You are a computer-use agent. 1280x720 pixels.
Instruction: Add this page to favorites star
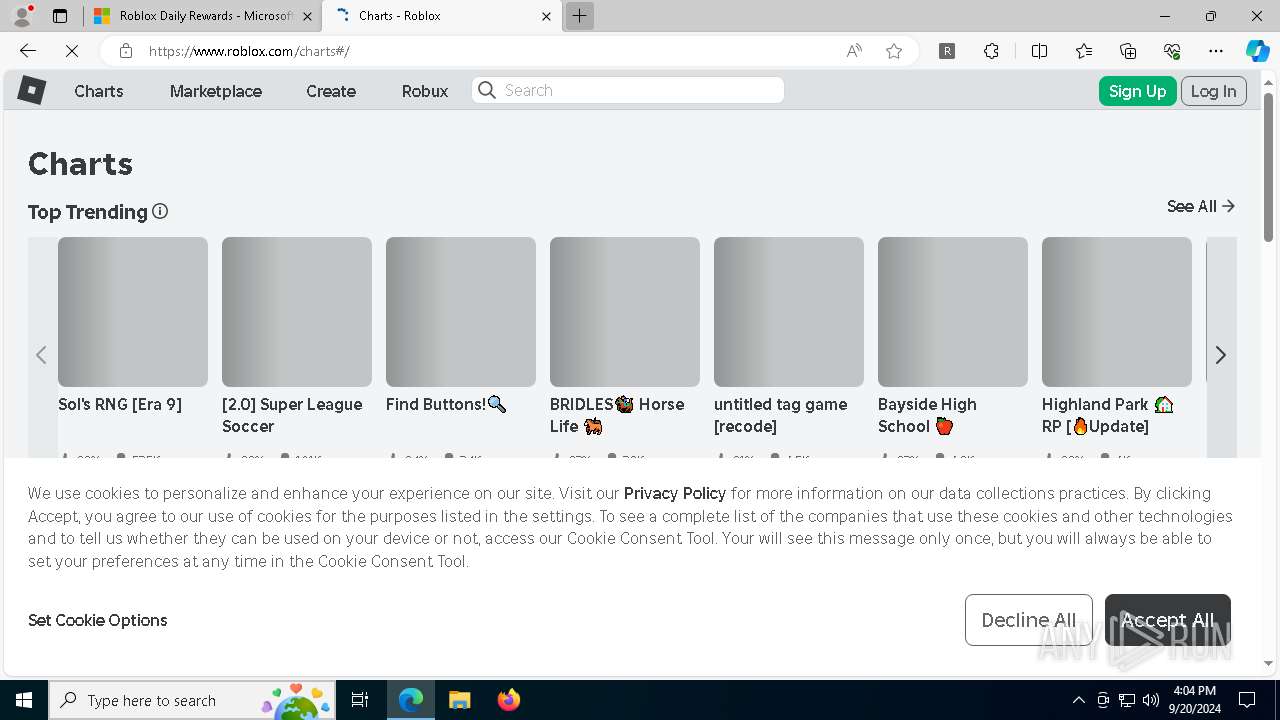(894, 51)
